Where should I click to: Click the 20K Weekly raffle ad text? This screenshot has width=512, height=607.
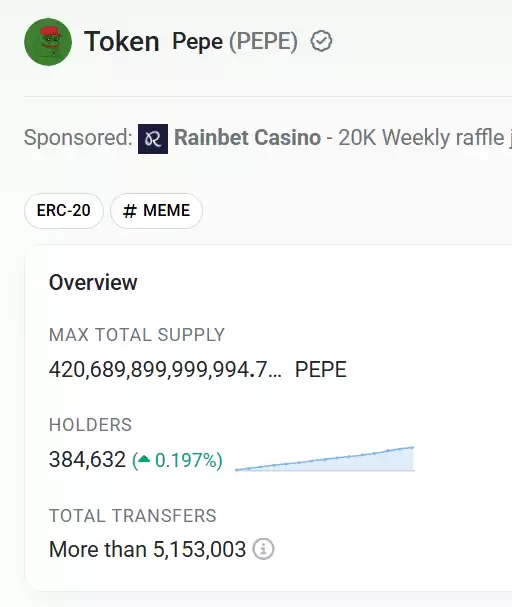[425, 138]
